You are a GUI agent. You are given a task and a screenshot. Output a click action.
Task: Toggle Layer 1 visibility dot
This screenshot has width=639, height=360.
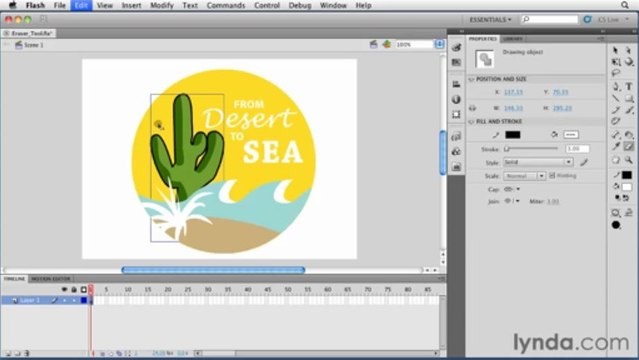[64, 300]
